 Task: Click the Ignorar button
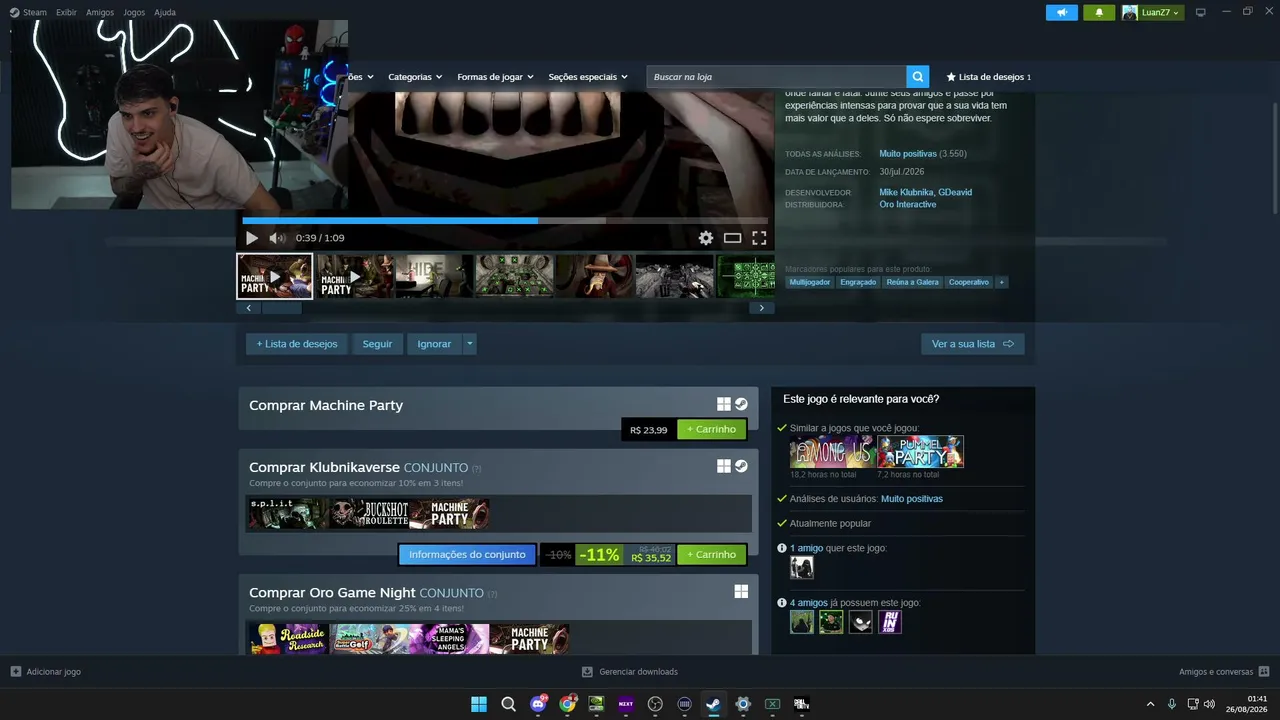pos(434,344)
